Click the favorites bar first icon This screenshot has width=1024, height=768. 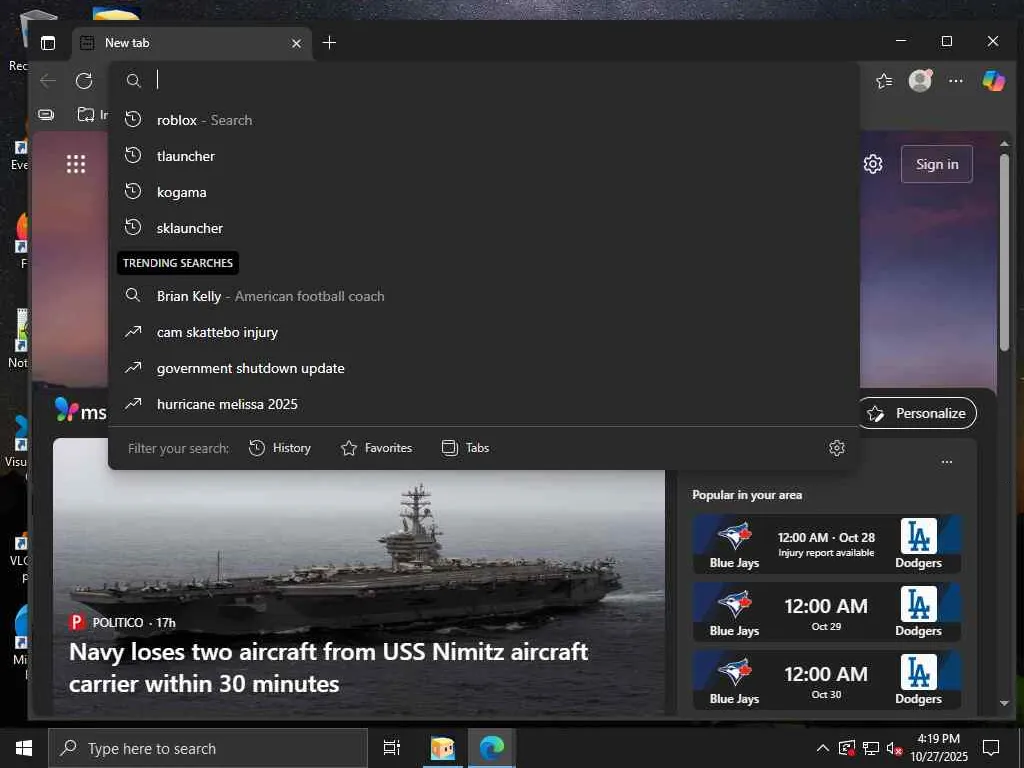tap(46, 115)
